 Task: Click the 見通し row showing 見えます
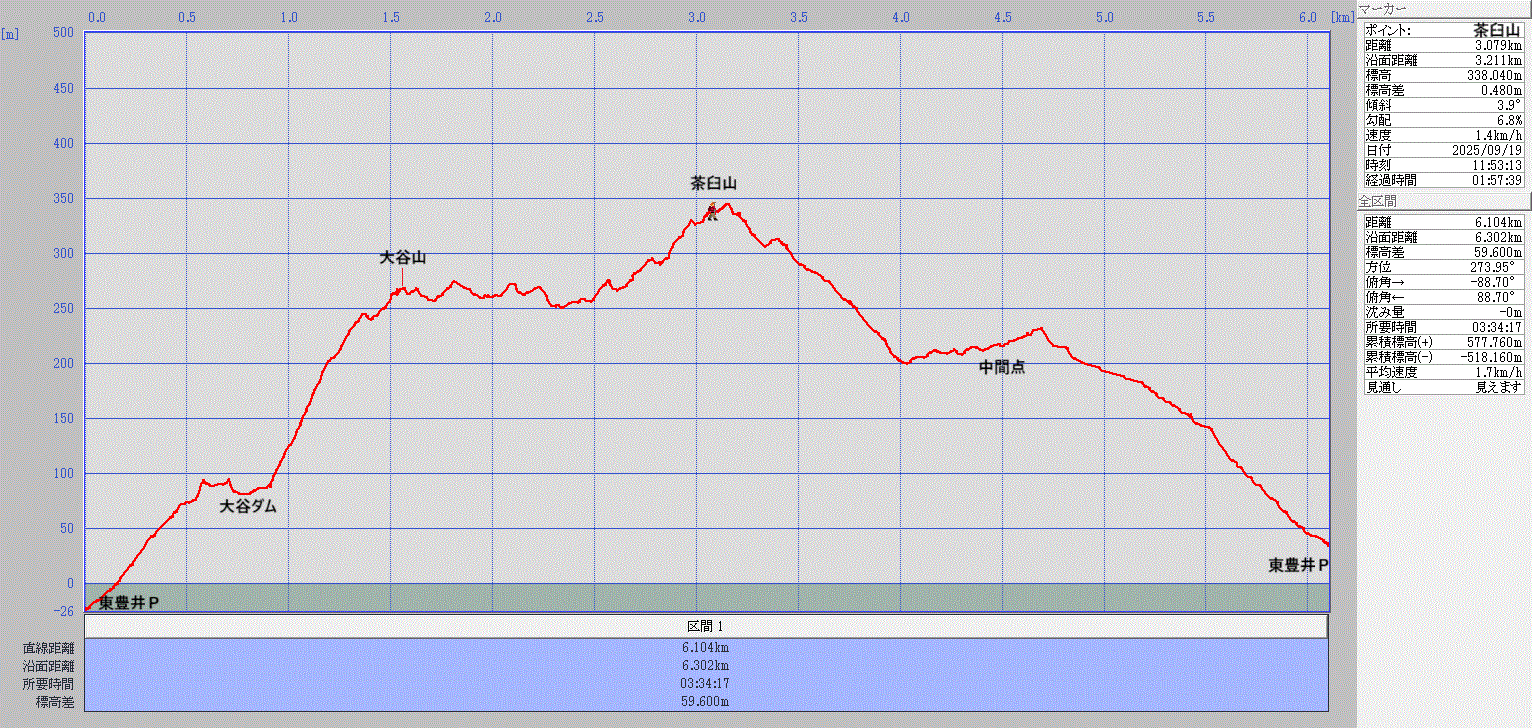(1443, 387)
